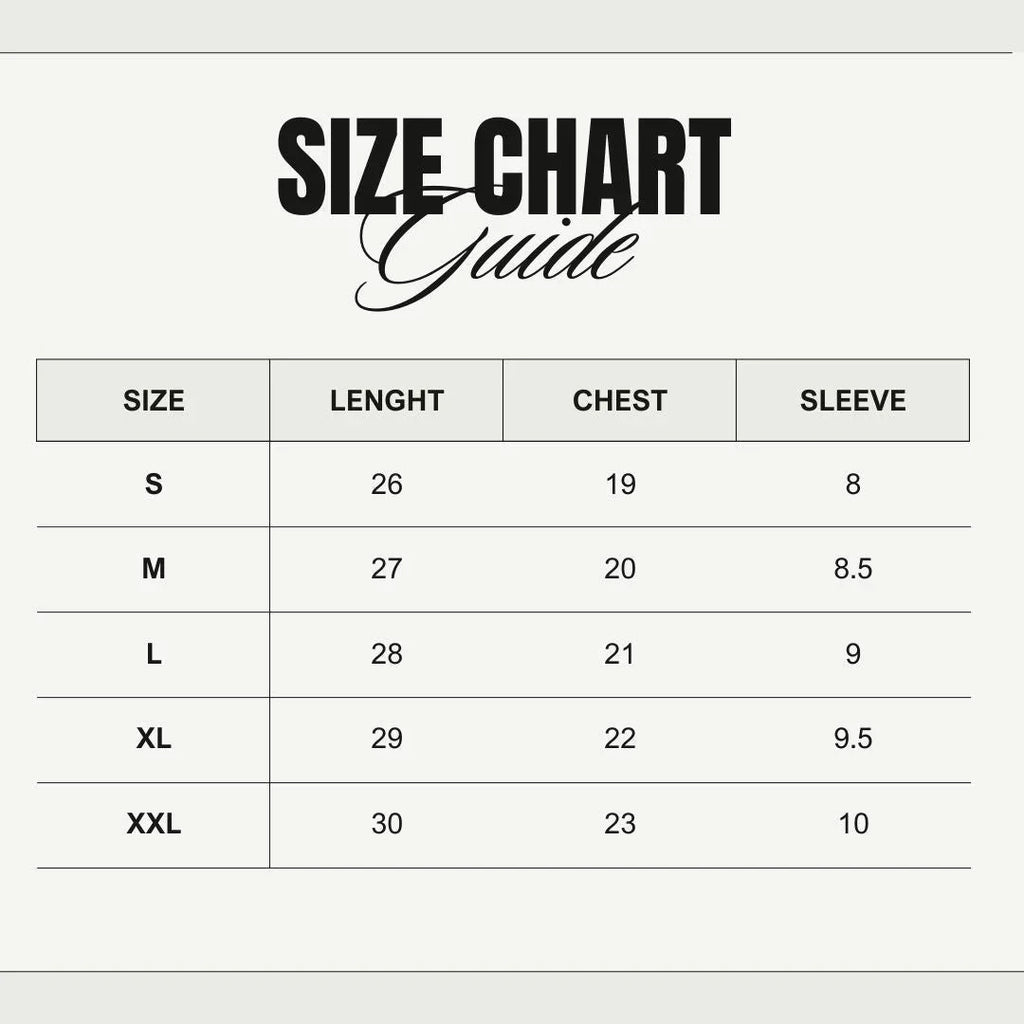
Task: Click the L size row label
Action: tap(154, 655)
